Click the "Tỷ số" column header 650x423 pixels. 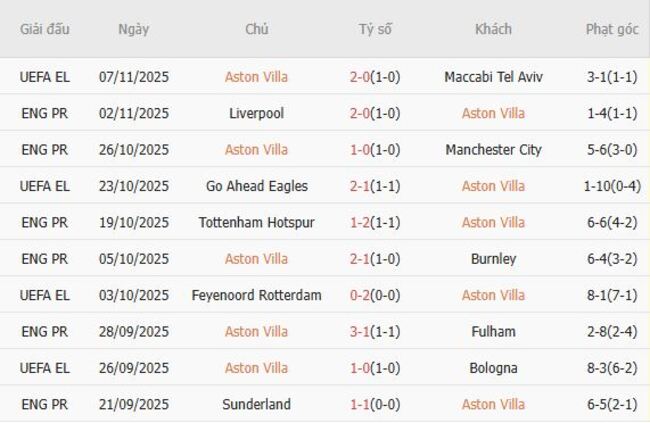[375, 29]
